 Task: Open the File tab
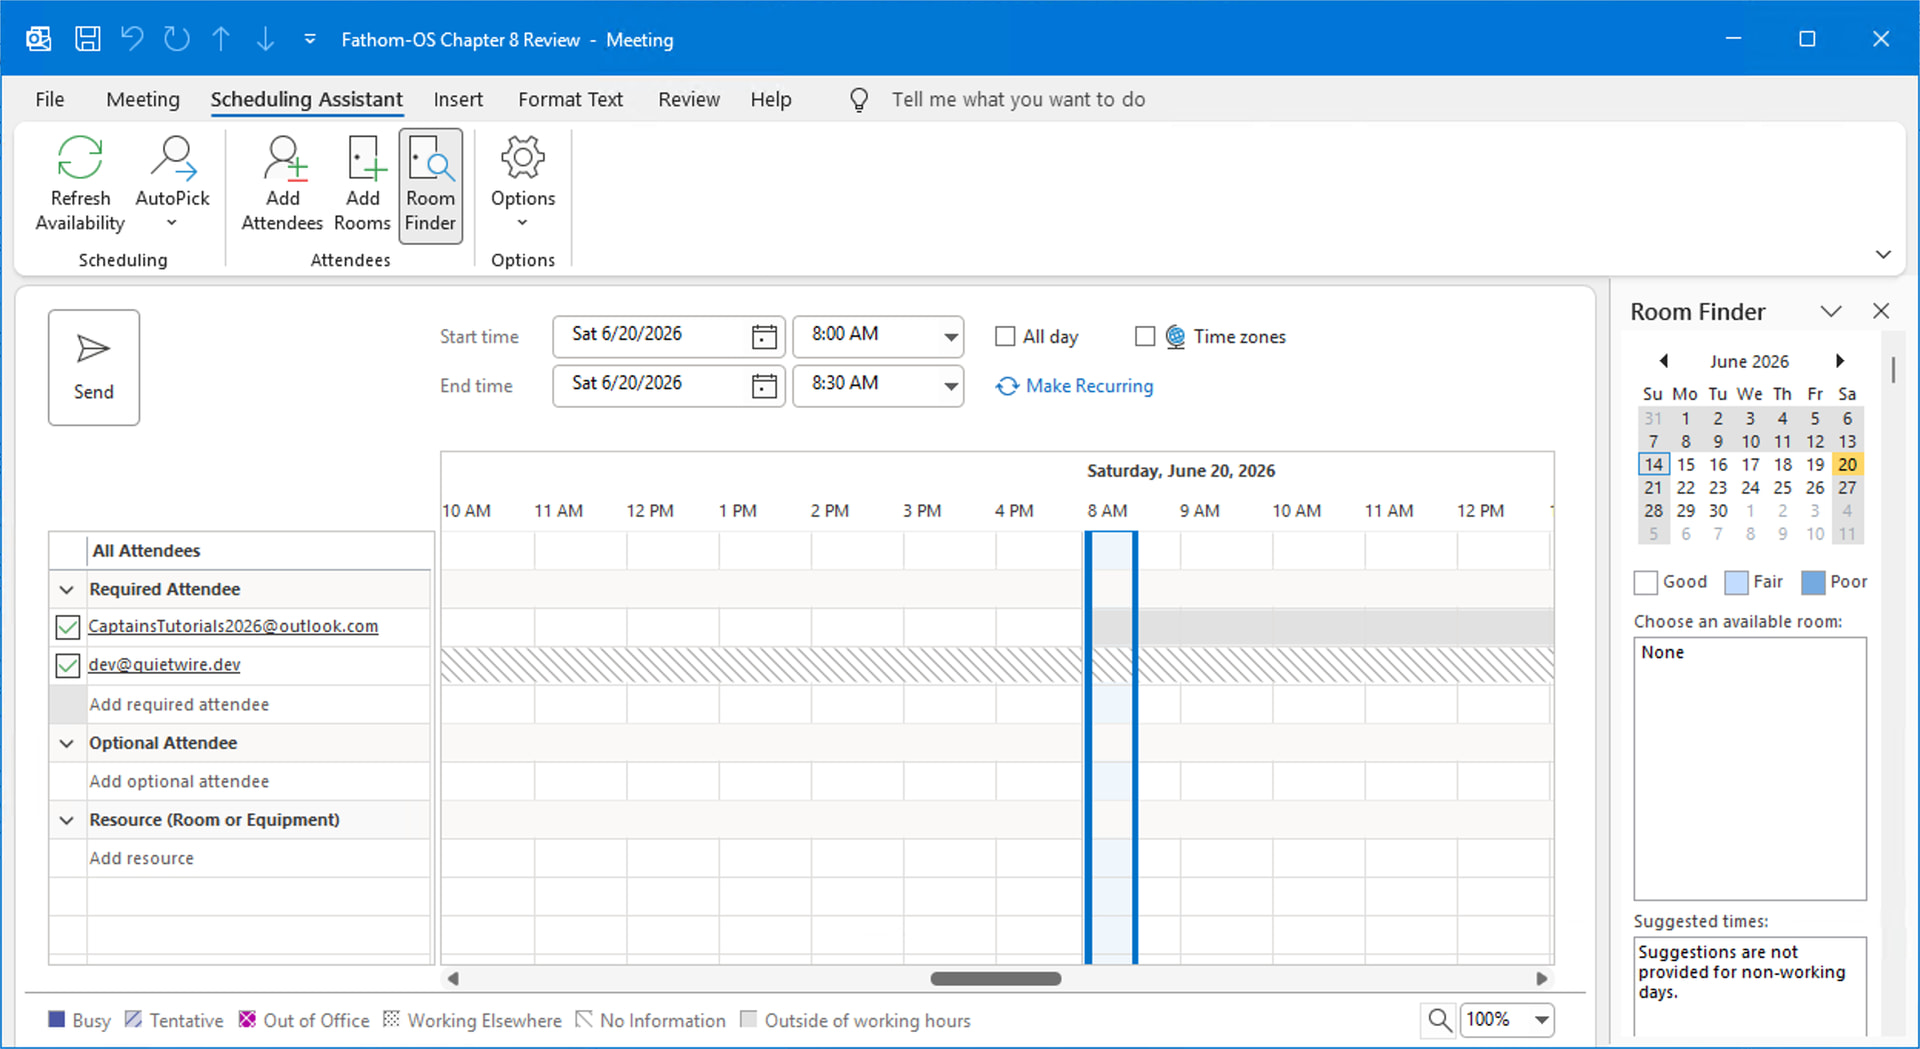tap(50, 99)
